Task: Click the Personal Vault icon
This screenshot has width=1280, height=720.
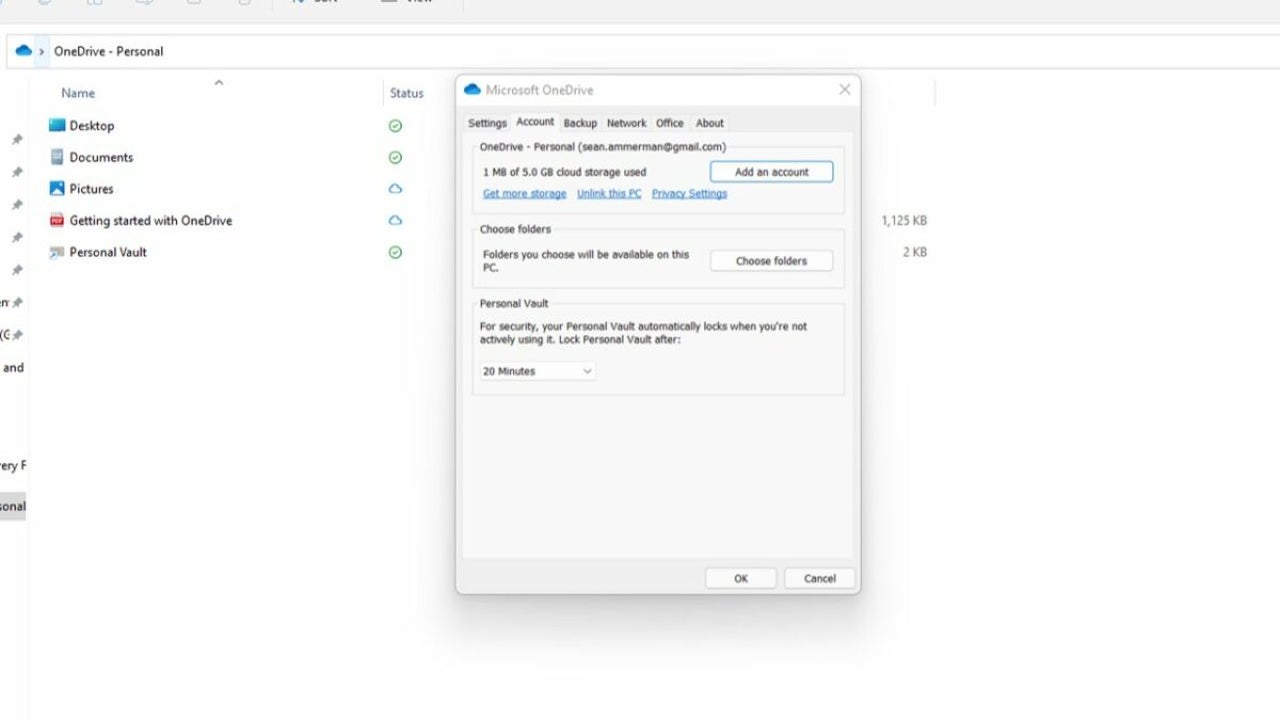Action: click(x=57, y=252)
